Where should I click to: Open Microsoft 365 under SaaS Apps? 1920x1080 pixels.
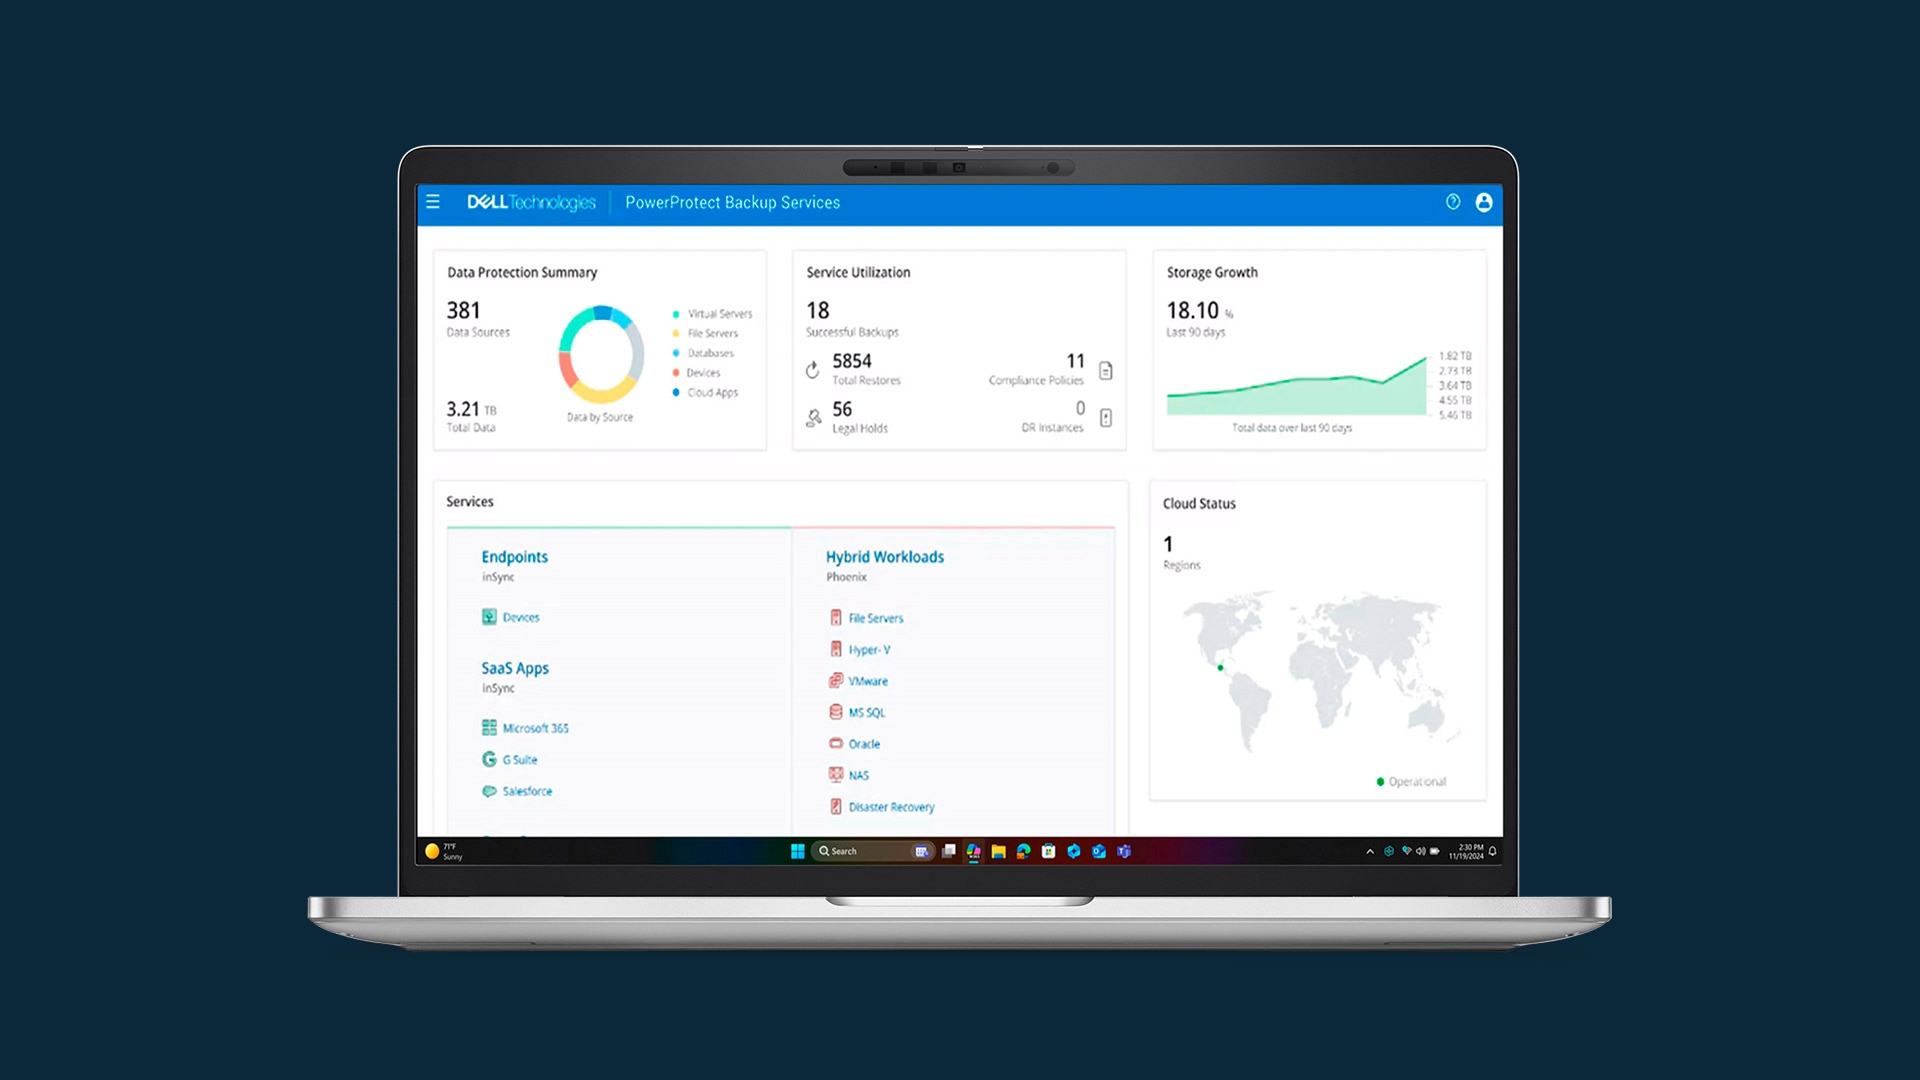click(x=535, y=728)
